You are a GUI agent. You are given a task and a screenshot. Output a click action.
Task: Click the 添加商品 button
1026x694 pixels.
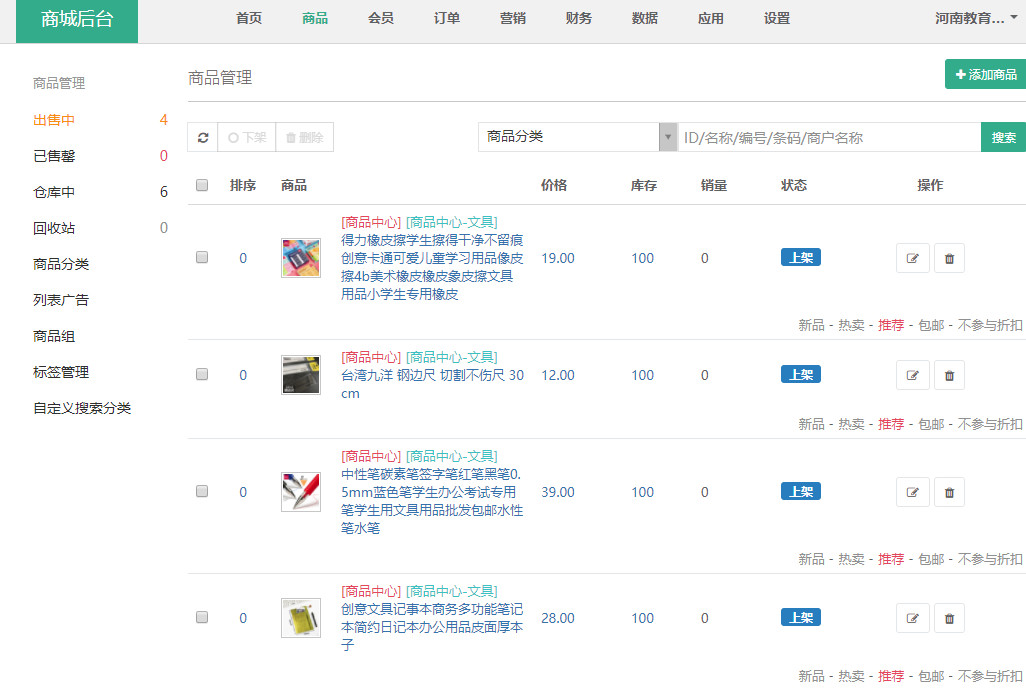click(x=985, y=75)
